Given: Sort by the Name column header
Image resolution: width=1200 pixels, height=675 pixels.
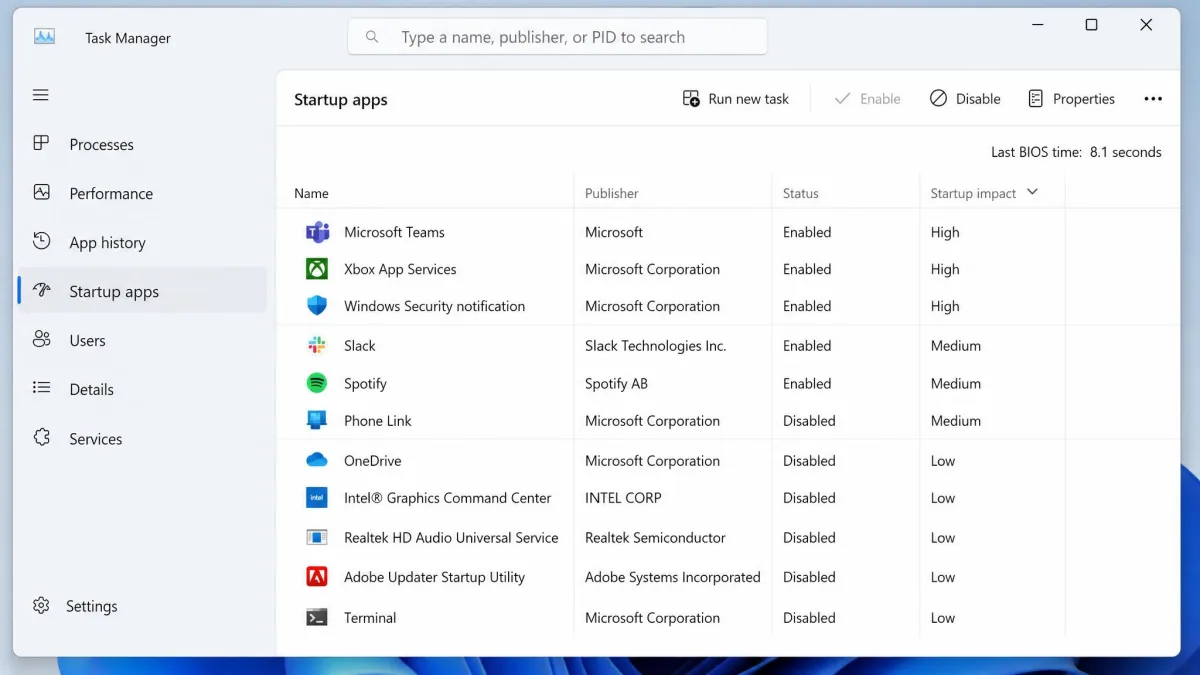Looking at the screenshot, I should (311, 193).
